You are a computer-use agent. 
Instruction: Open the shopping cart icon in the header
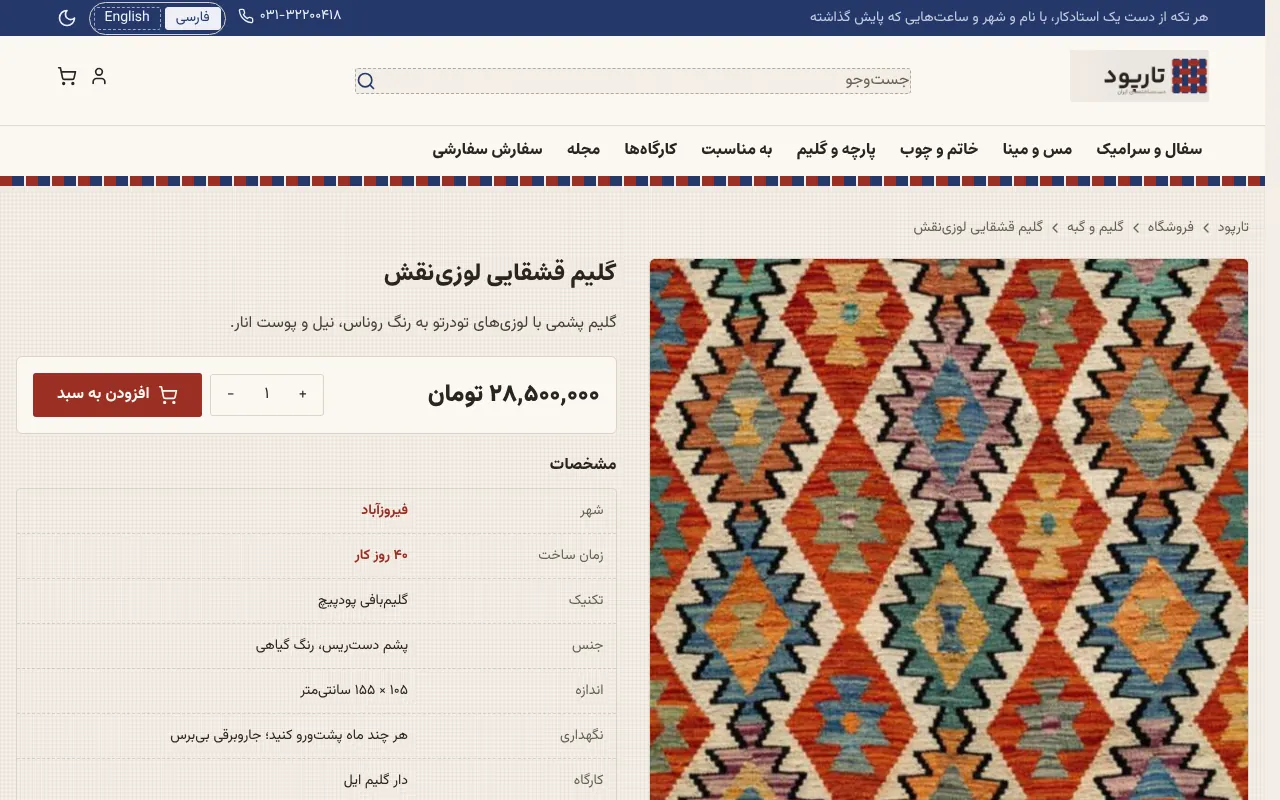click(x=67, y=76)
